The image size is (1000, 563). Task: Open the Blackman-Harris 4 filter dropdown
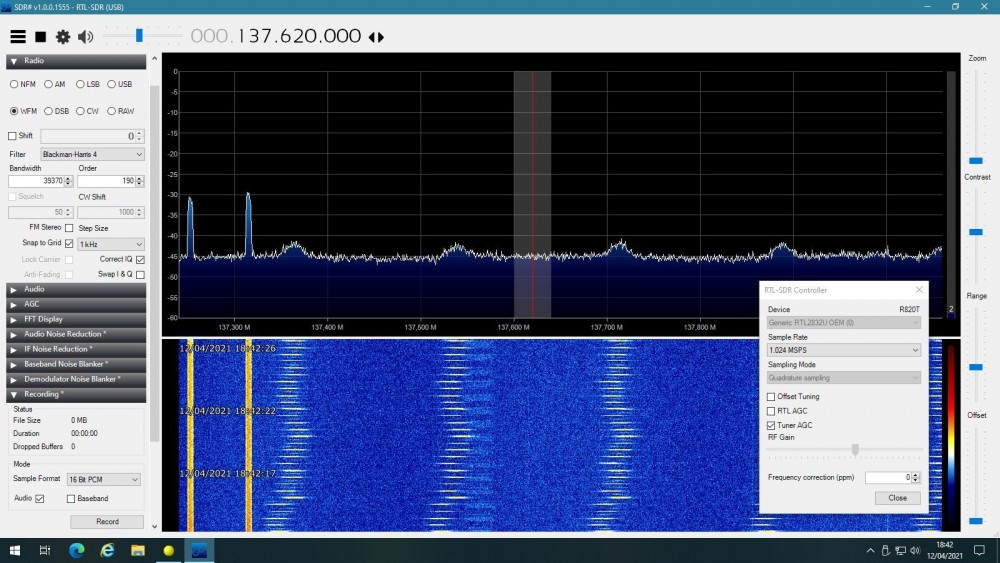(x=92, y=154)
